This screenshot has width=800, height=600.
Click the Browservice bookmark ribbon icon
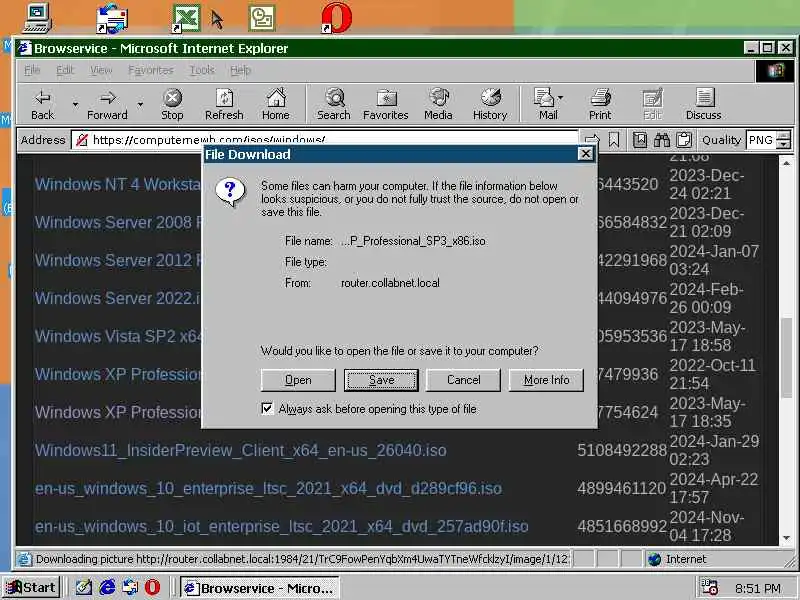pyautogui.click(x=614, y=140)
